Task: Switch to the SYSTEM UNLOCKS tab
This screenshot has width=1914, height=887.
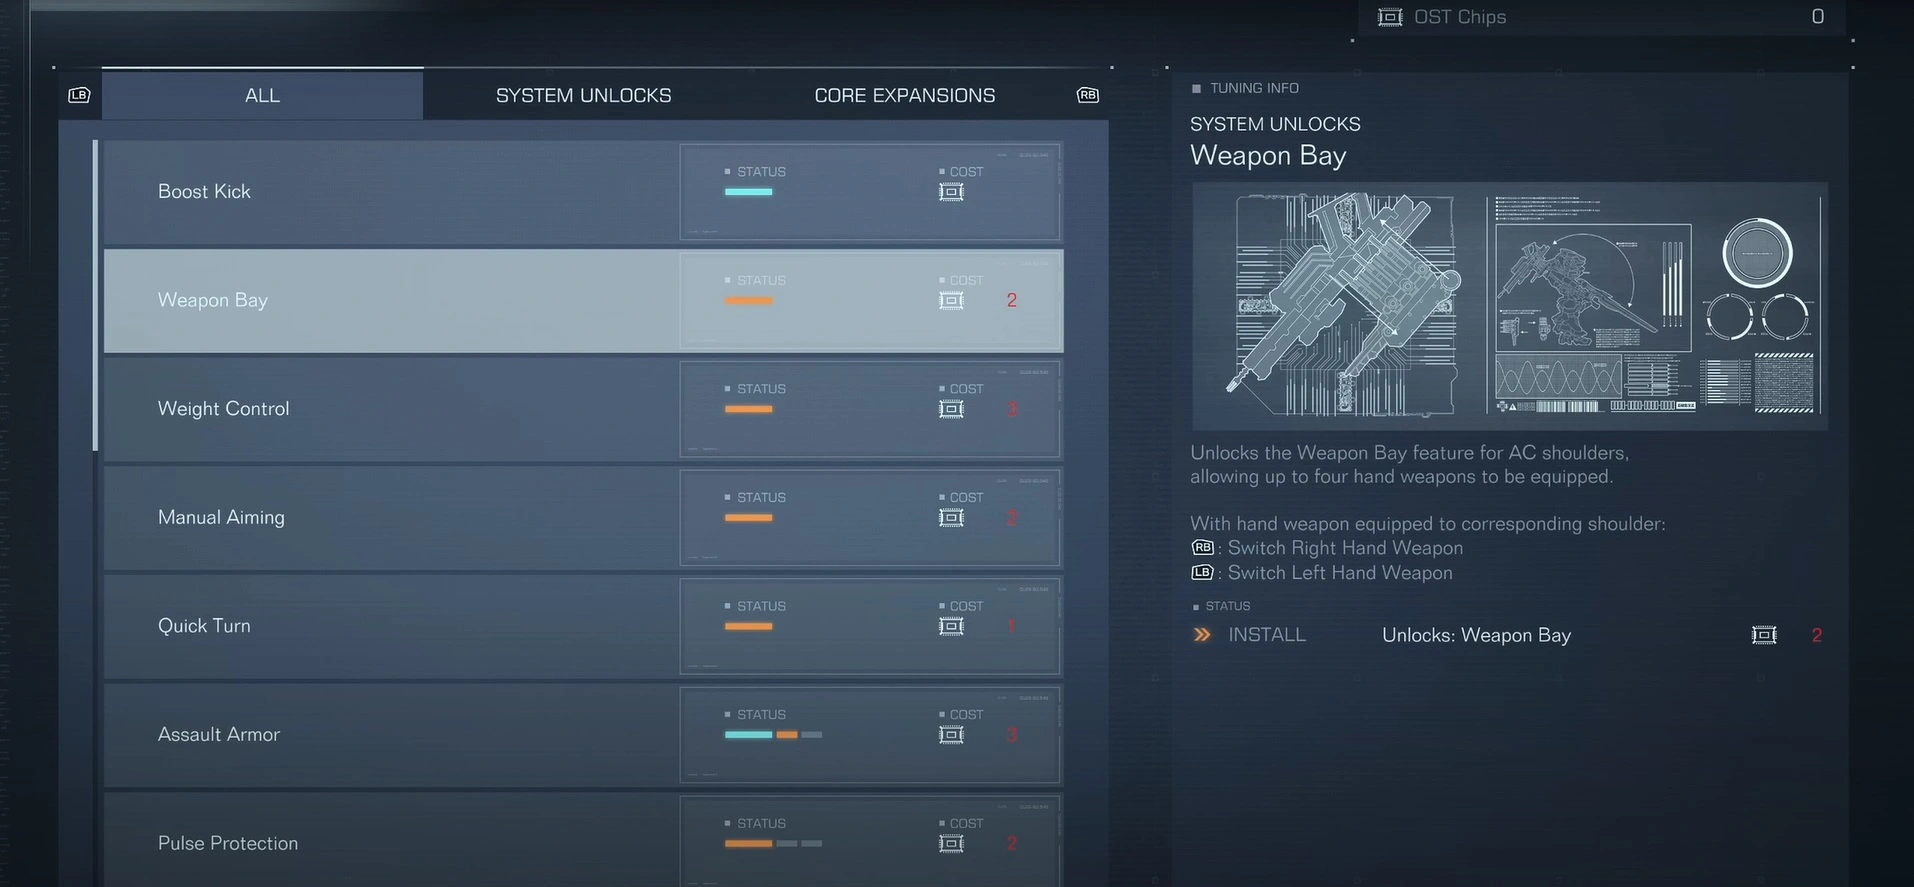Action: [583, 95]
